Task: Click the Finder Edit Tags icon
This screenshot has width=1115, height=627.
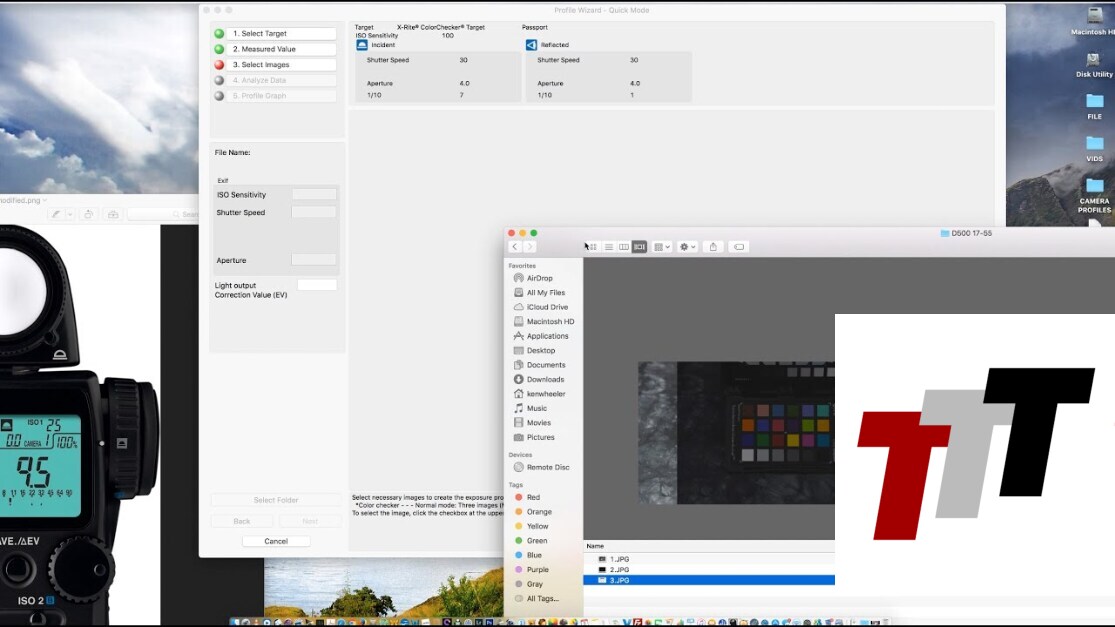Action: click(739, 247)
